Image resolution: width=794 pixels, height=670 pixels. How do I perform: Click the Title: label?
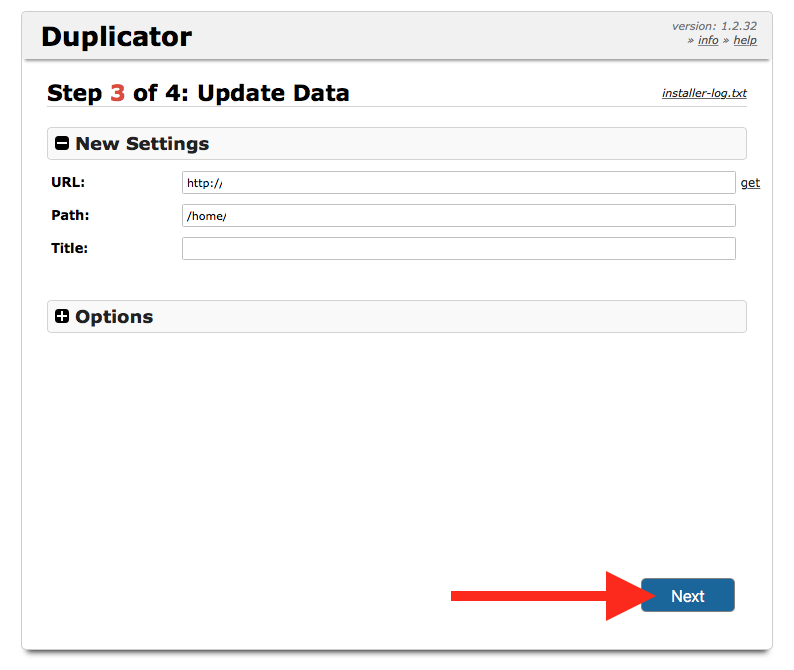coord(69,248)
